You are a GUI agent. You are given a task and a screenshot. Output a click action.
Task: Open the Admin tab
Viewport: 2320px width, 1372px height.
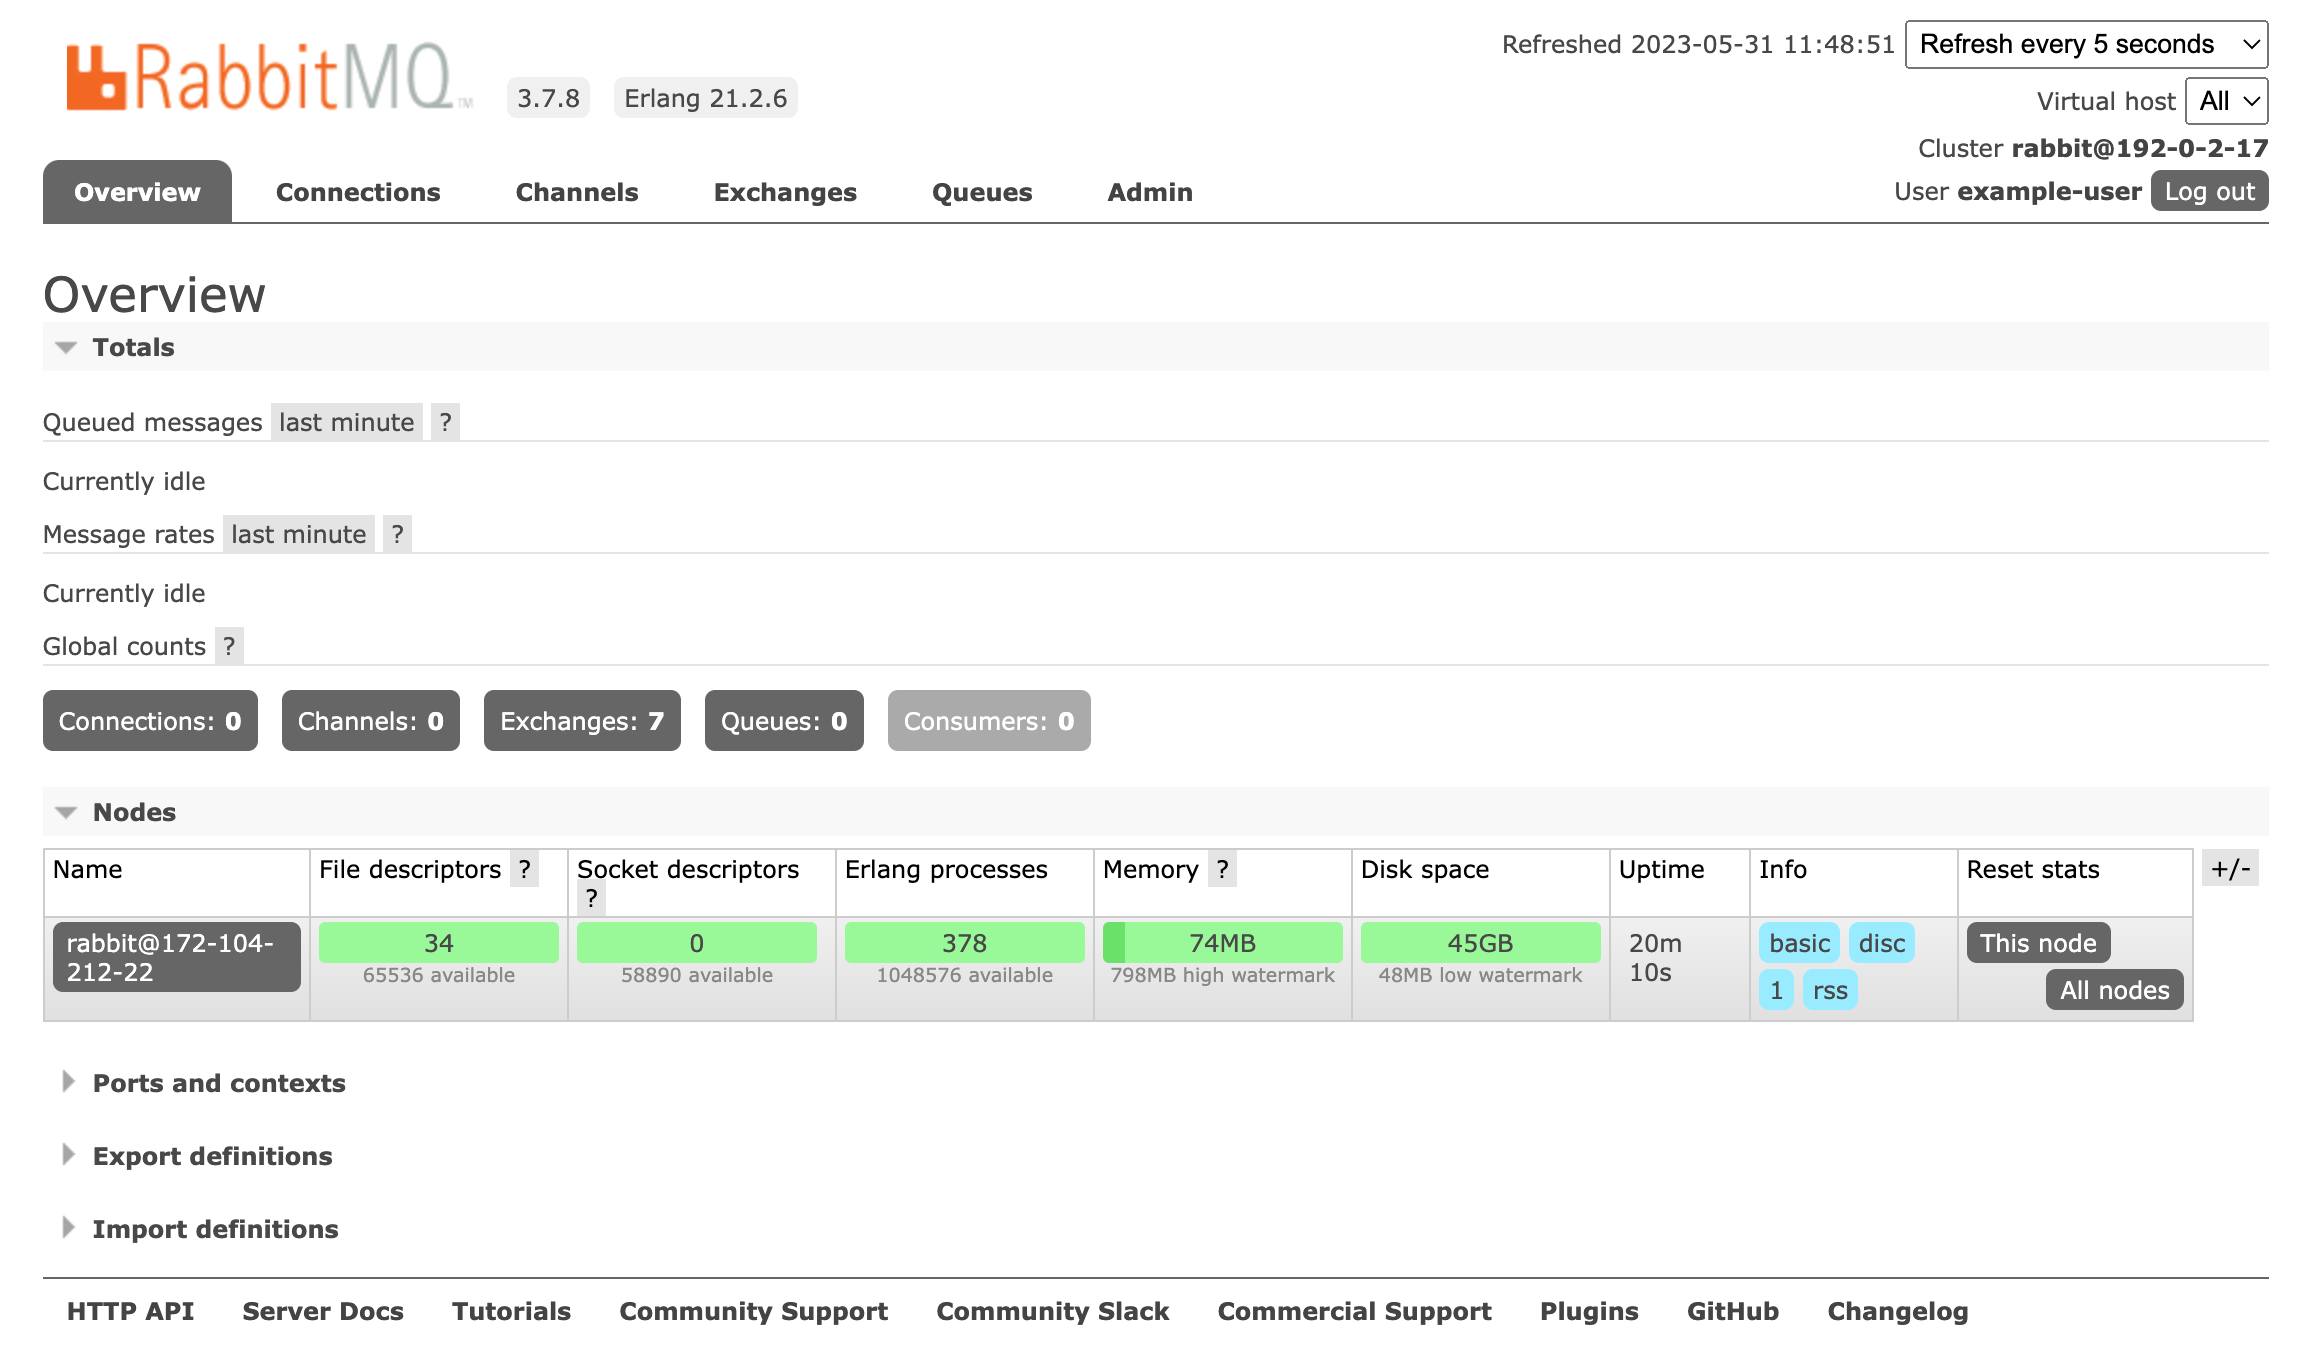[x=1148, y=191]
